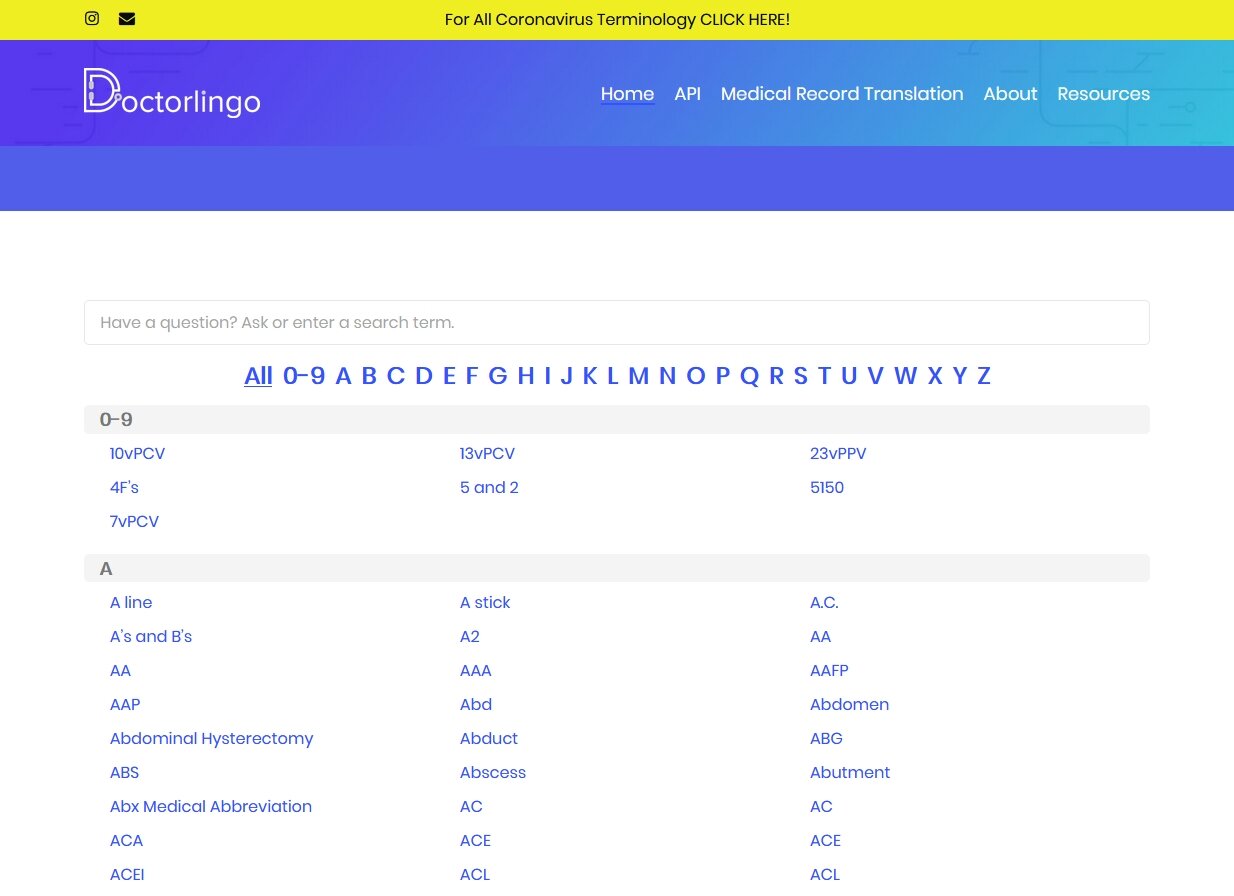Viewport: 1234px width, 896px height.
Task: Open the AAFP term link
Action: 829,671
